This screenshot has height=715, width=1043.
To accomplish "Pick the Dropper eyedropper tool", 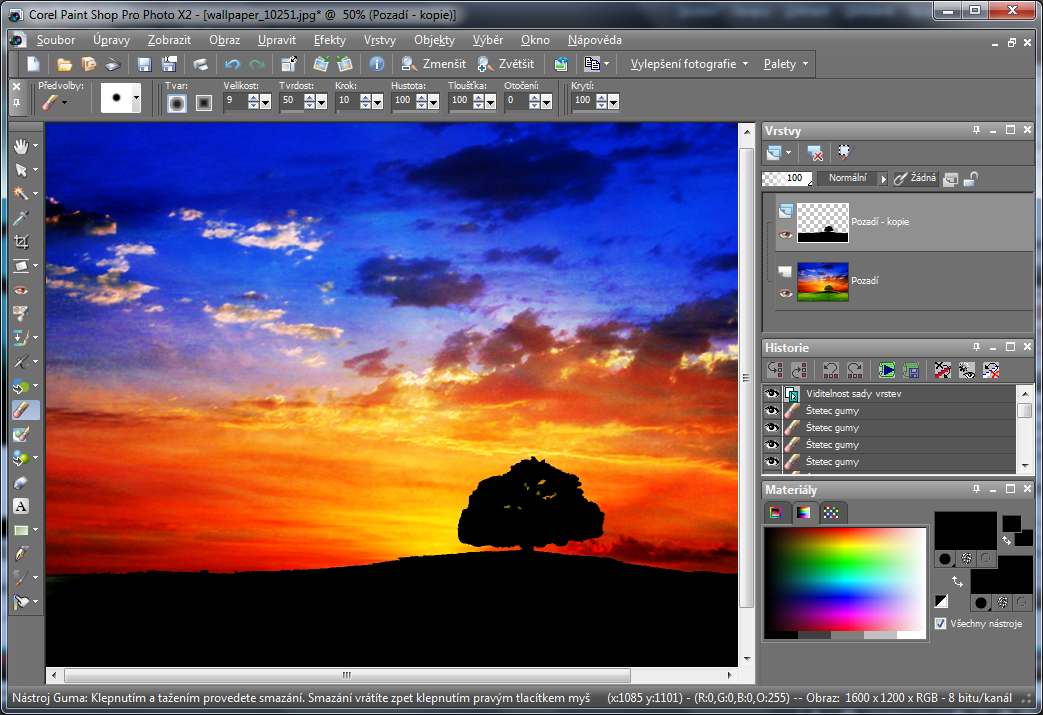I will (21, 218).
